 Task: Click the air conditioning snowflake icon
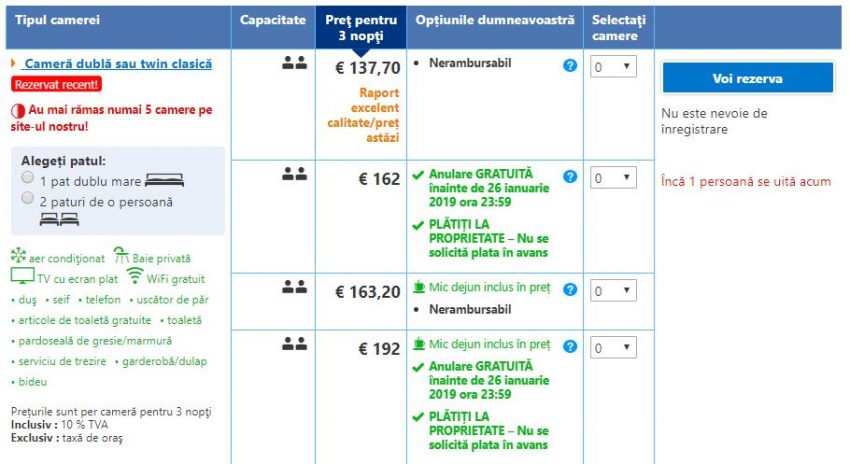pyautogui.click(x=17, y=256)
